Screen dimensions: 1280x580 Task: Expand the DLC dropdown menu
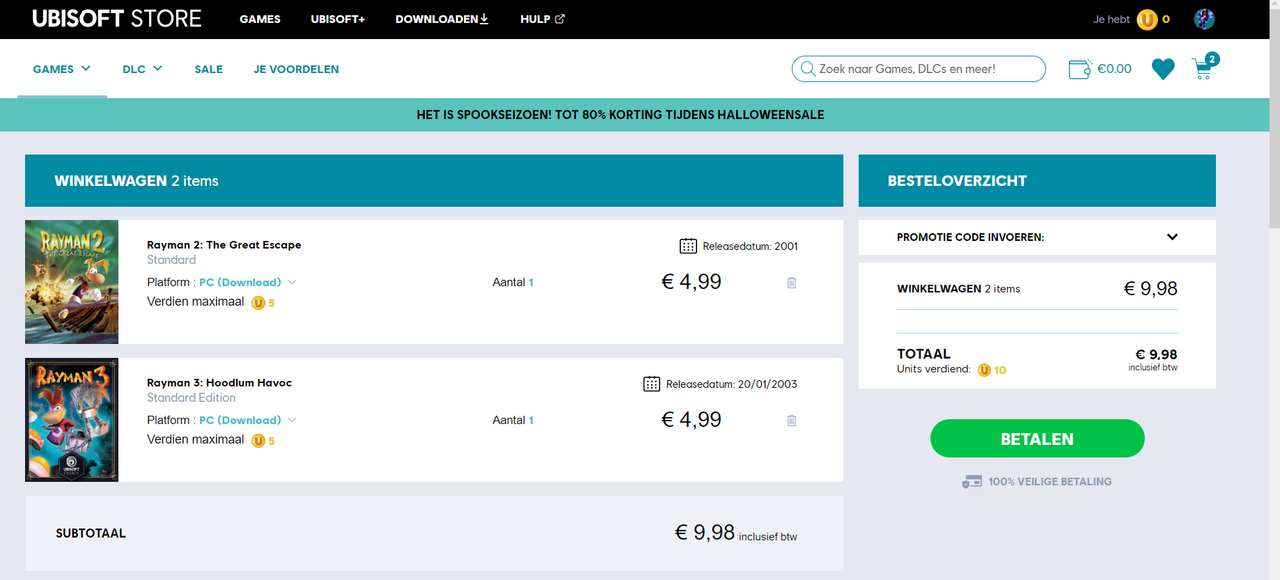(x=142, y=69)
